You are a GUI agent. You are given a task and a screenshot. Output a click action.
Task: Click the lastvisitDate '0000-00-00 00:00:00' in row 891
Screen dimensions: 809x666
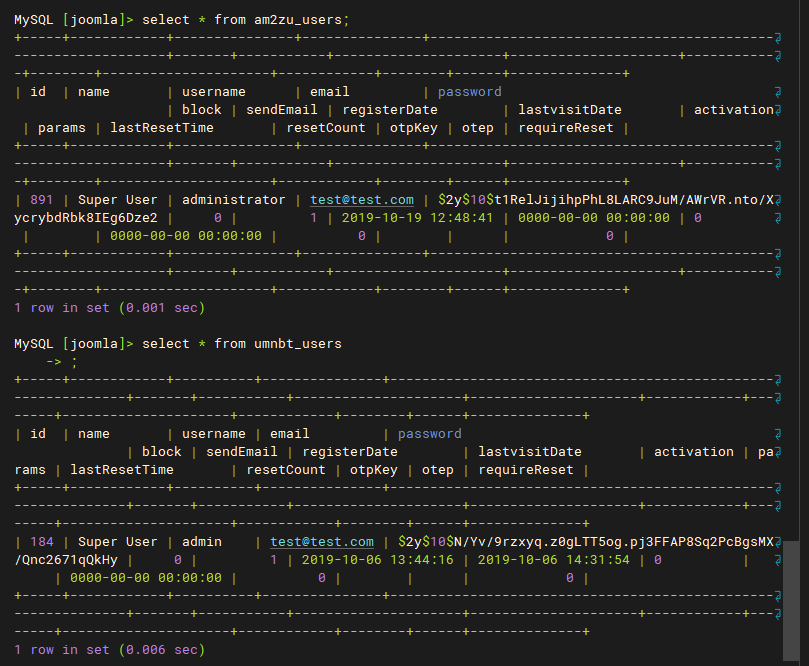(594, 218)
